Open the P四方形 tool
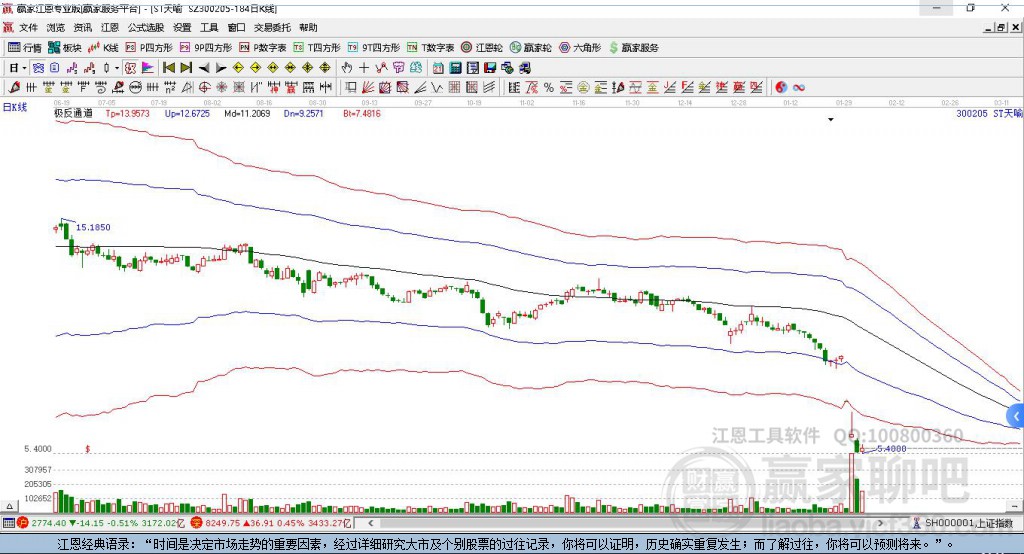Screen dimensions: 1024x554 (x=149, y=48)
